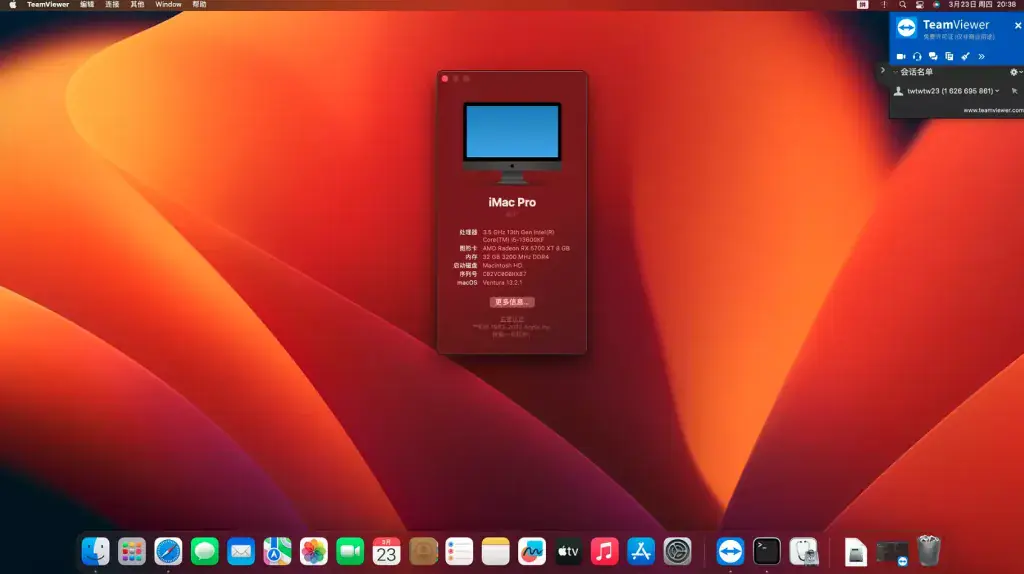The height and width of the screenshot is (574, 1024).
Task: Click TeamViewer icon in the Dock
Action: [730, 551]
